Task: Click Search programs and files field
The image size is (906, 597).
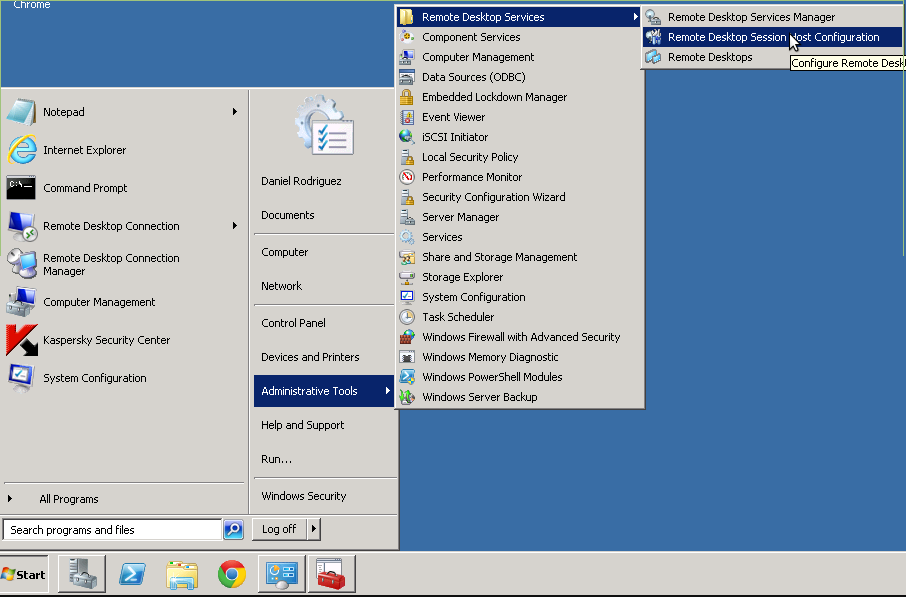Action: pos(113,529)
